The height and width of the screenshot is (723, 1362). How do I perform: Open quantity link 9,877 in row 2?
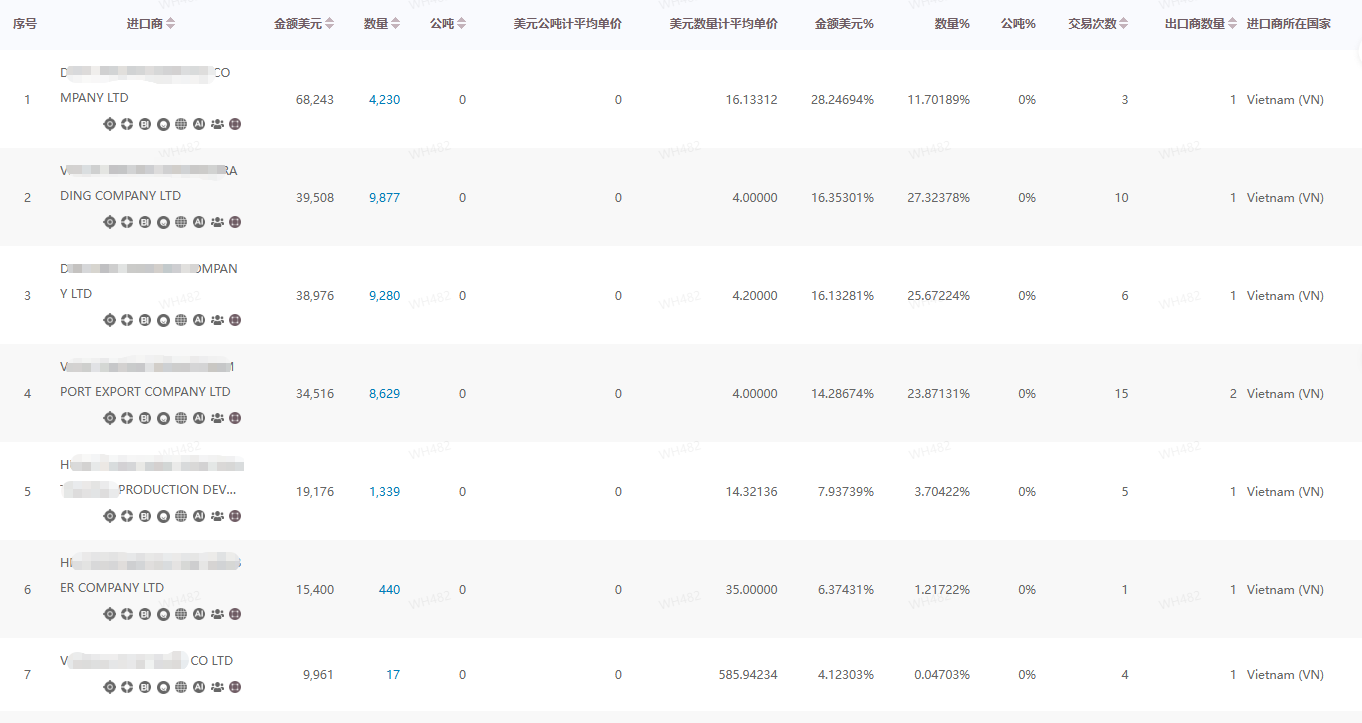(384, 198)
